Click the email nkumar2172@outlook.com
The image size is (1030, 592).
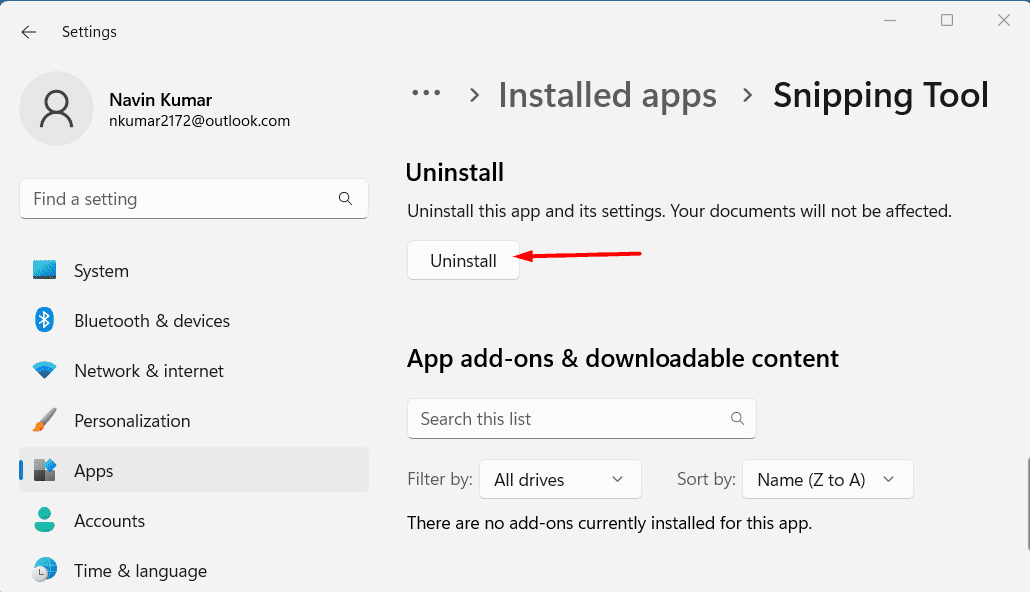coord(199,121)
